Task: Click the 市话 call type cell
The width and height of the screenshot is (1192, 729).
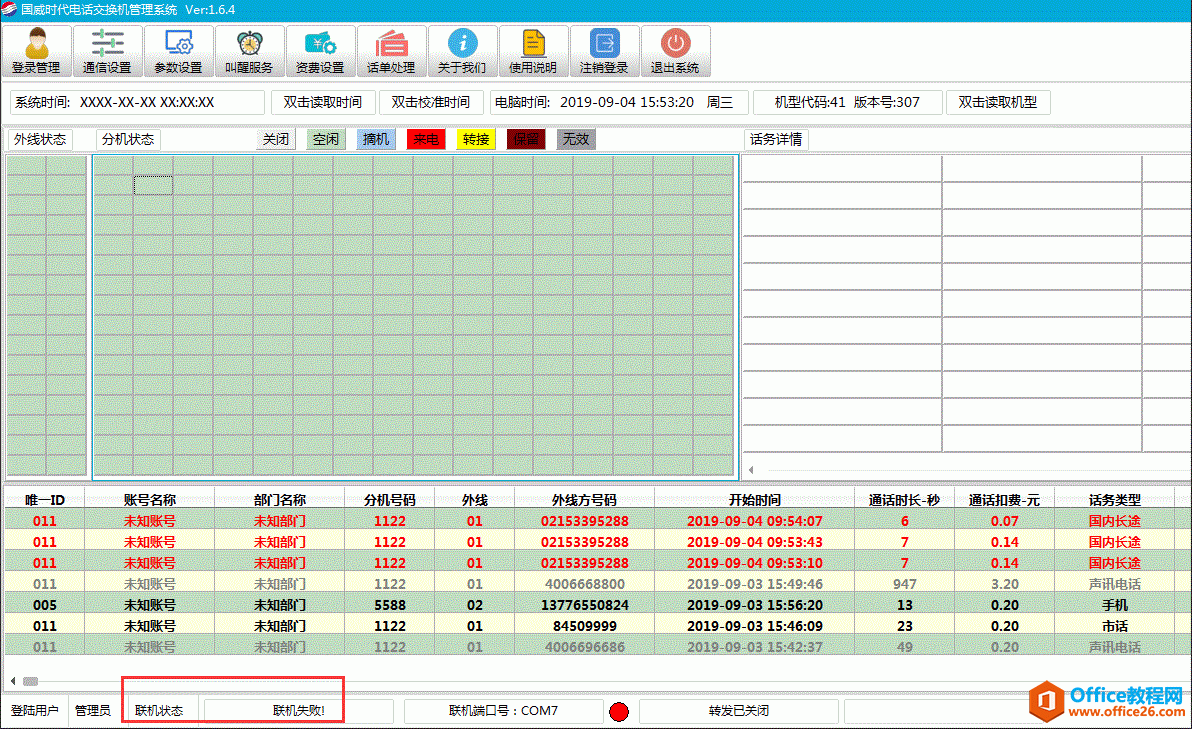Action: (x=1114, y=626)
